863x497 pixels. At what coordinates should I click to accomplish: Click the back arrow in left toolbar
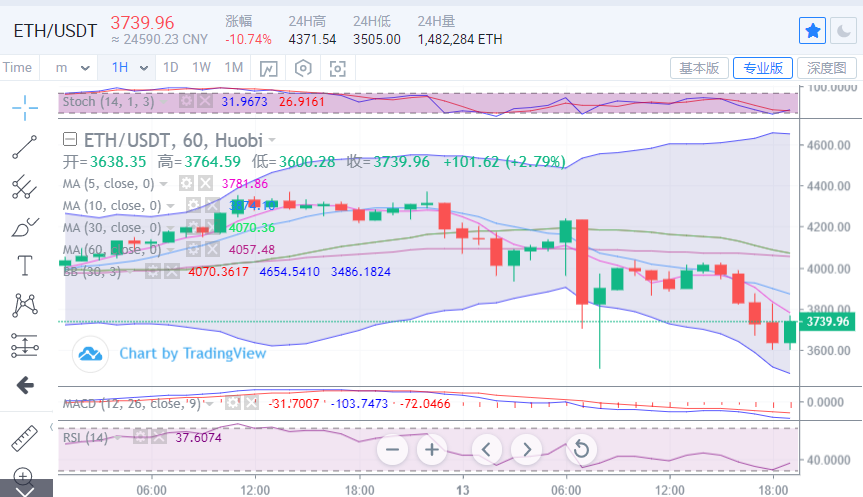coord(25,385)
